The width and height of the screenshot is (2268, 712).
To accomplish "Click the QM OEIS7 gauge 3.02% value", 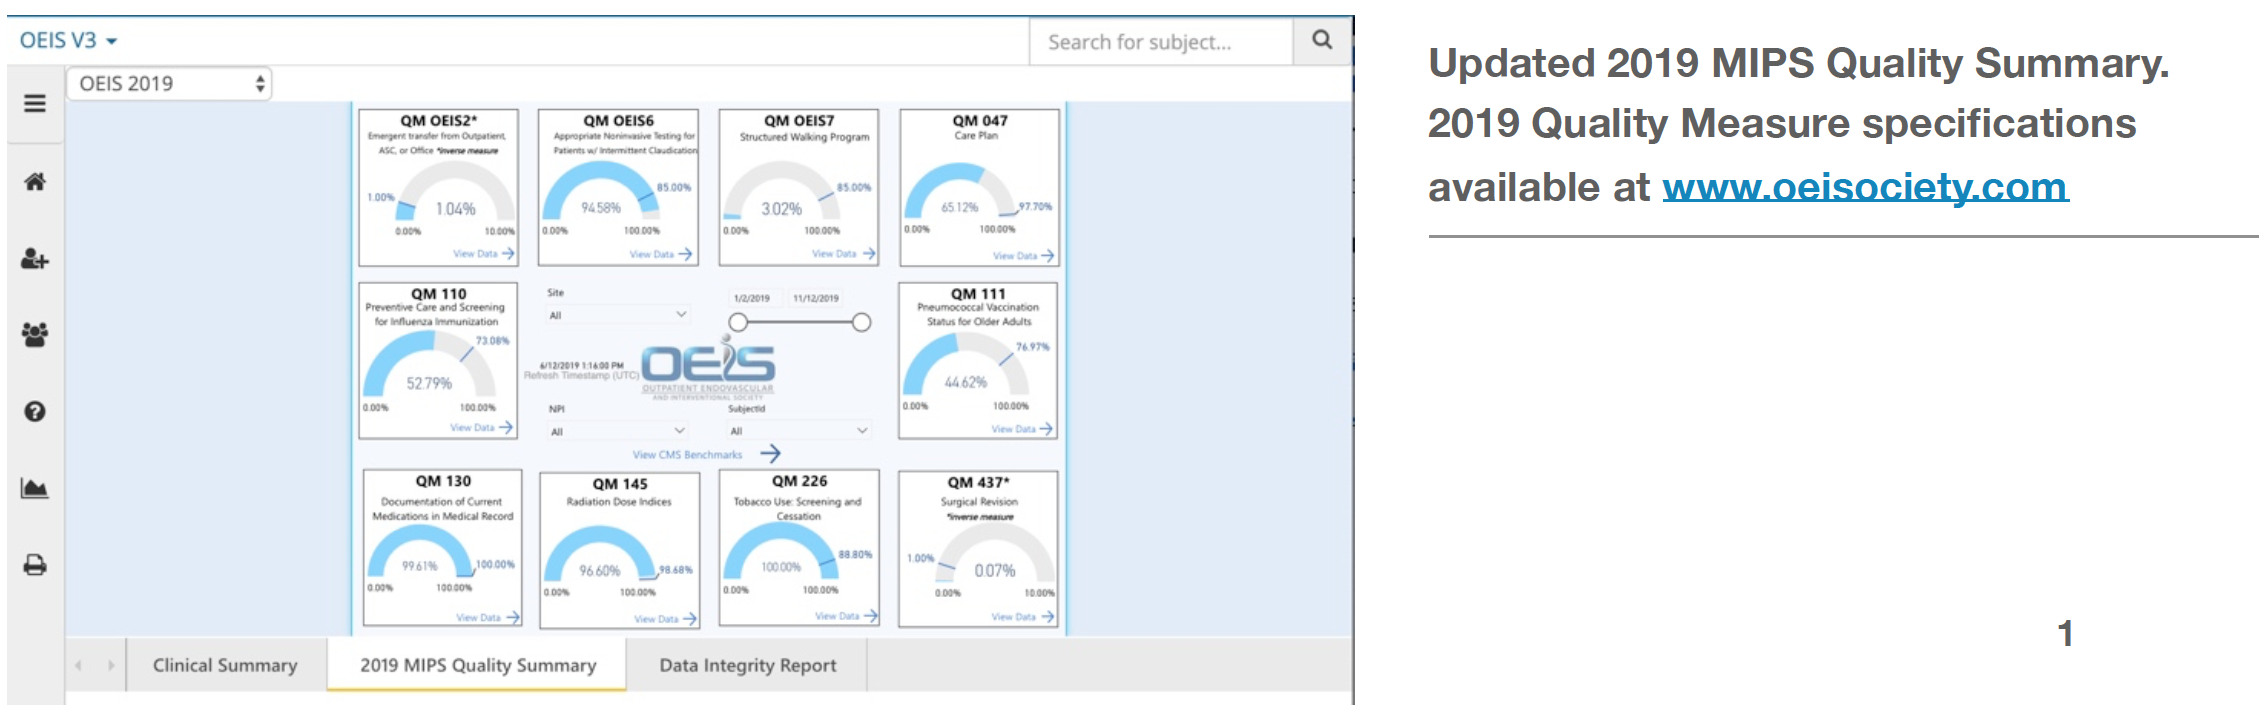I will click(x=781, y=209).
